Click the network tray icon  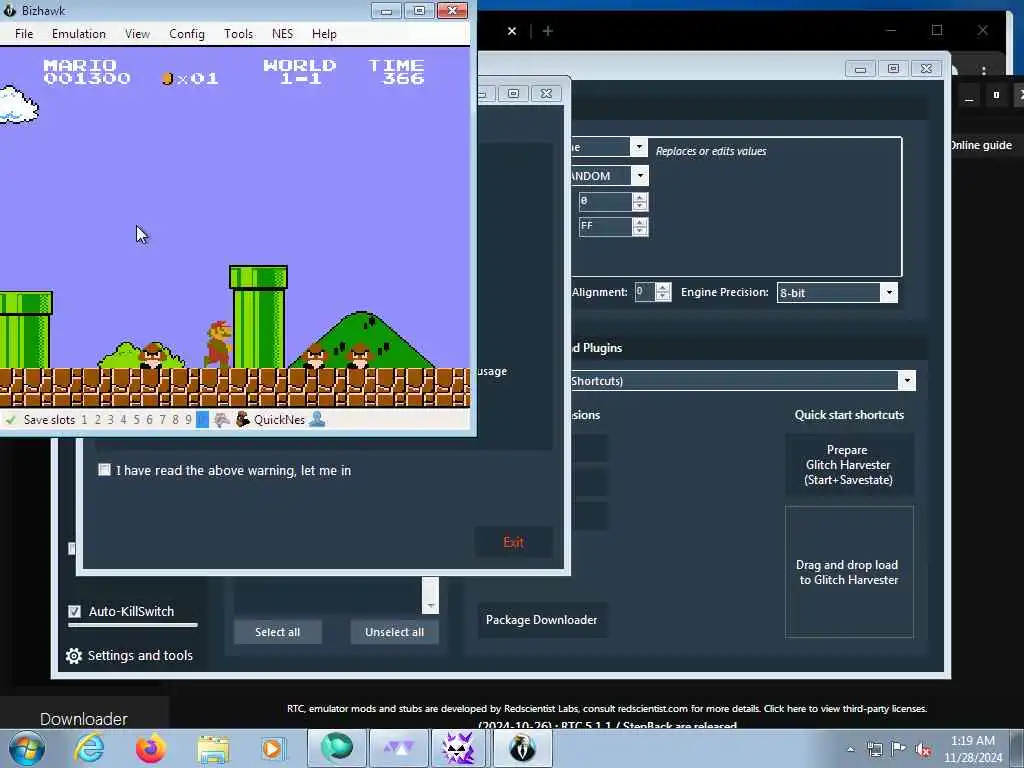click(874, 750)
